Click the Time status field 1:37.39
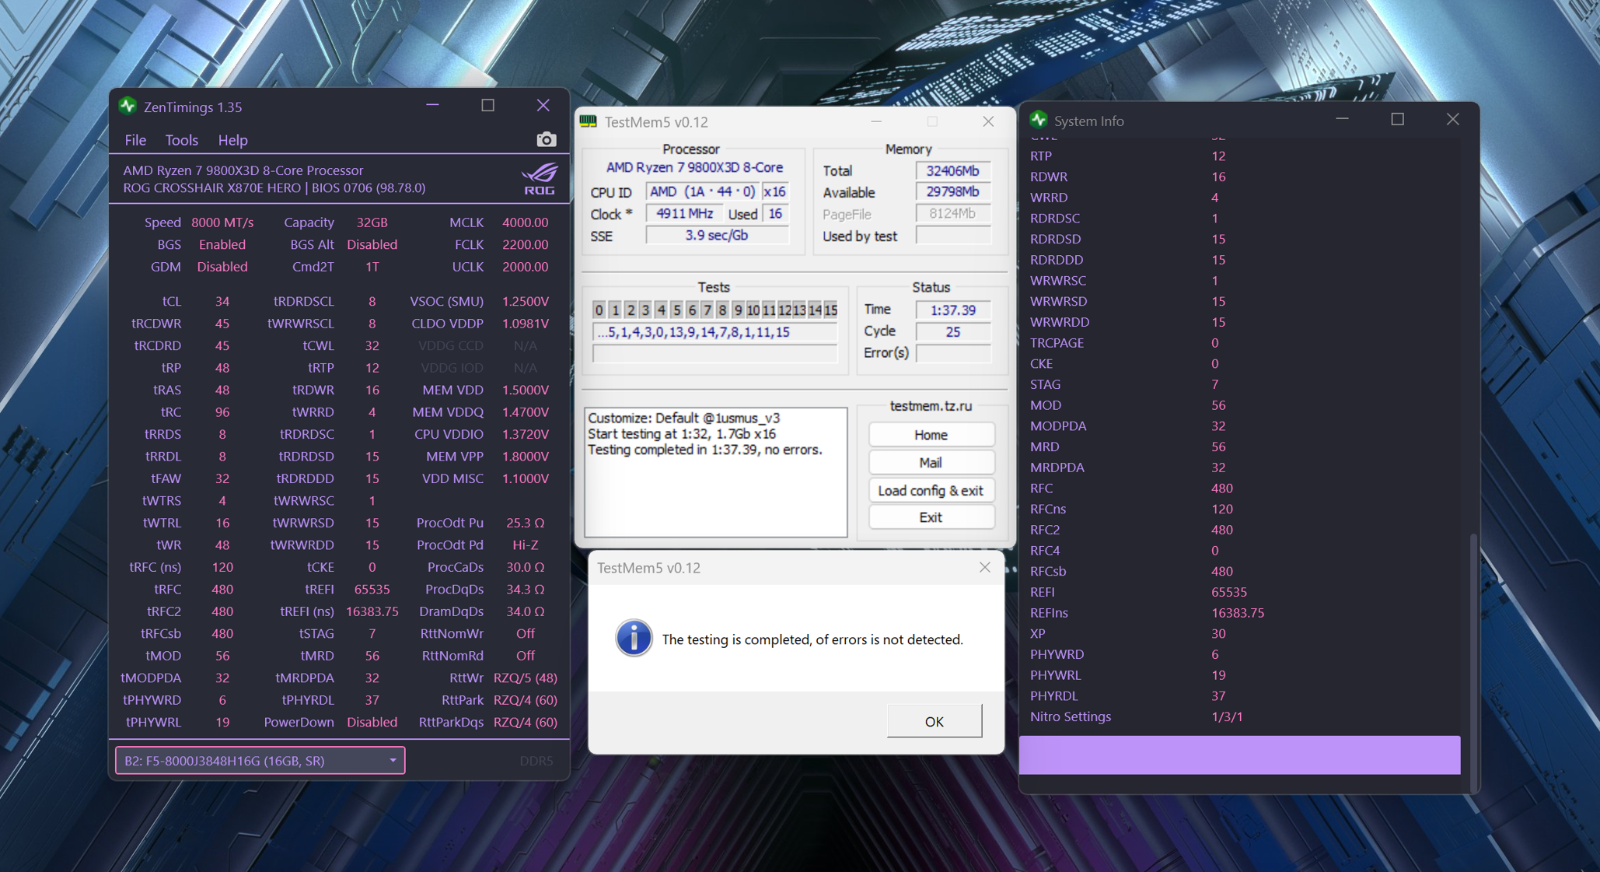 pos(953,310)
